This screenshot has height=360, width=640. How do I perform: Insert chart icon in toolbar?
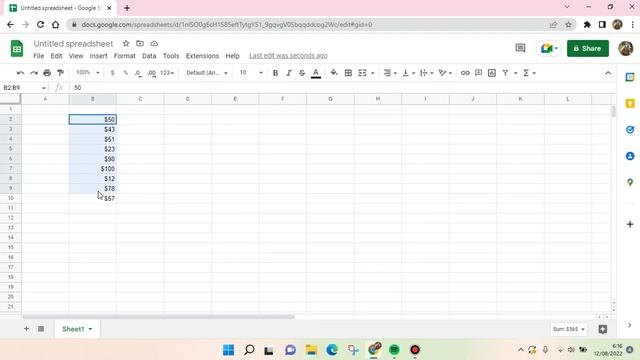tap(492, 73)
